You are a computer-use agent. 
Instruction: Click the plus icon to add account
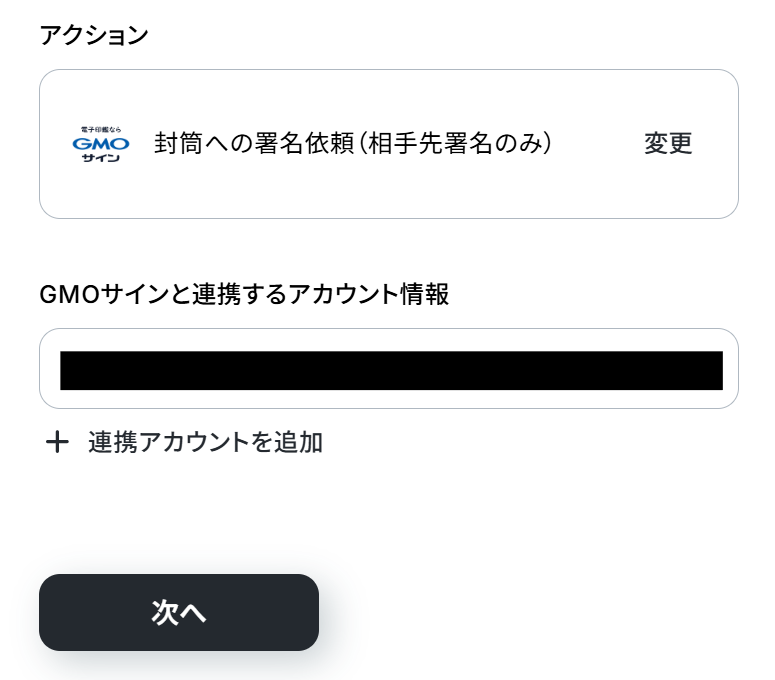(x=57, y=442)
